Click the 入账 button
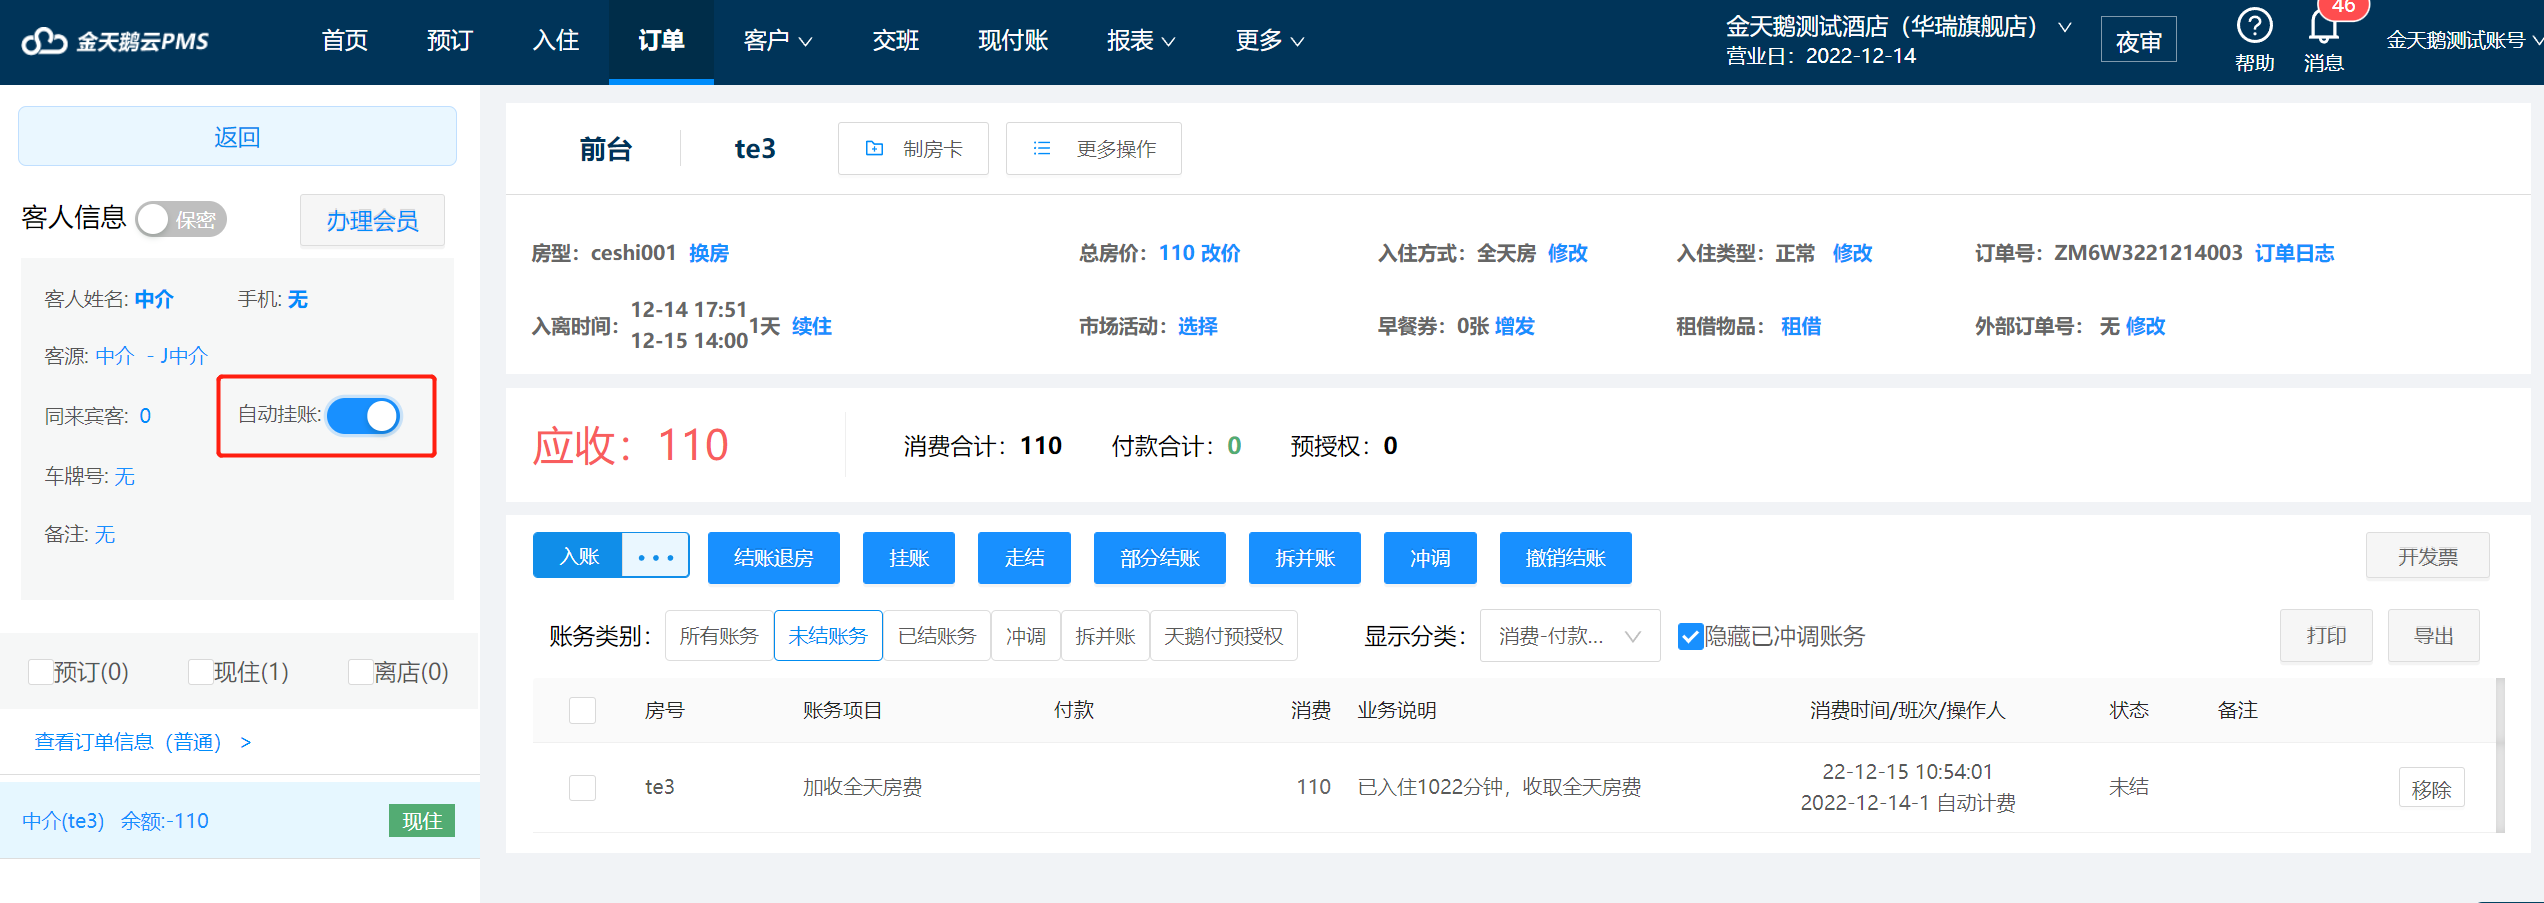The width and height of the screenshot is (2544, 903). [x=579, y=556]
